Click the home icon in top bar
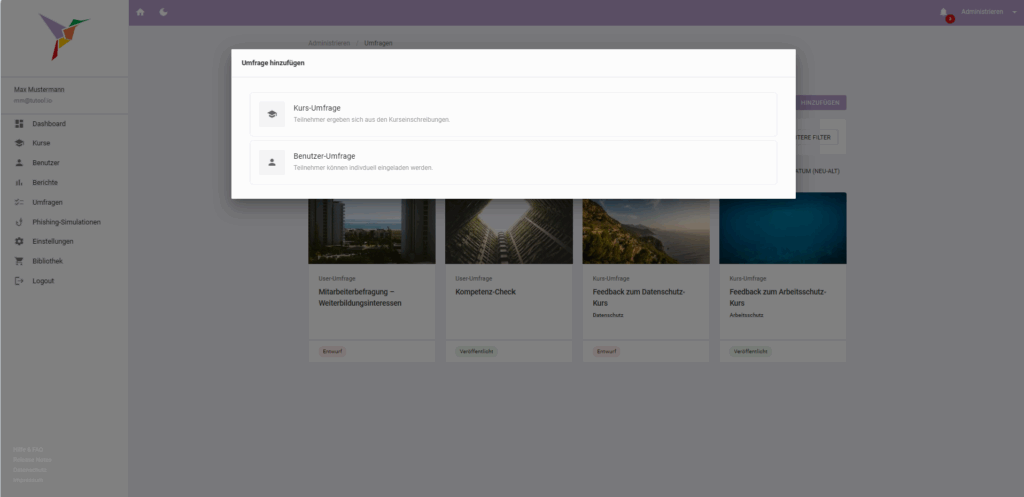Viewport: 1024px width, 497px height. click(140, 12)
